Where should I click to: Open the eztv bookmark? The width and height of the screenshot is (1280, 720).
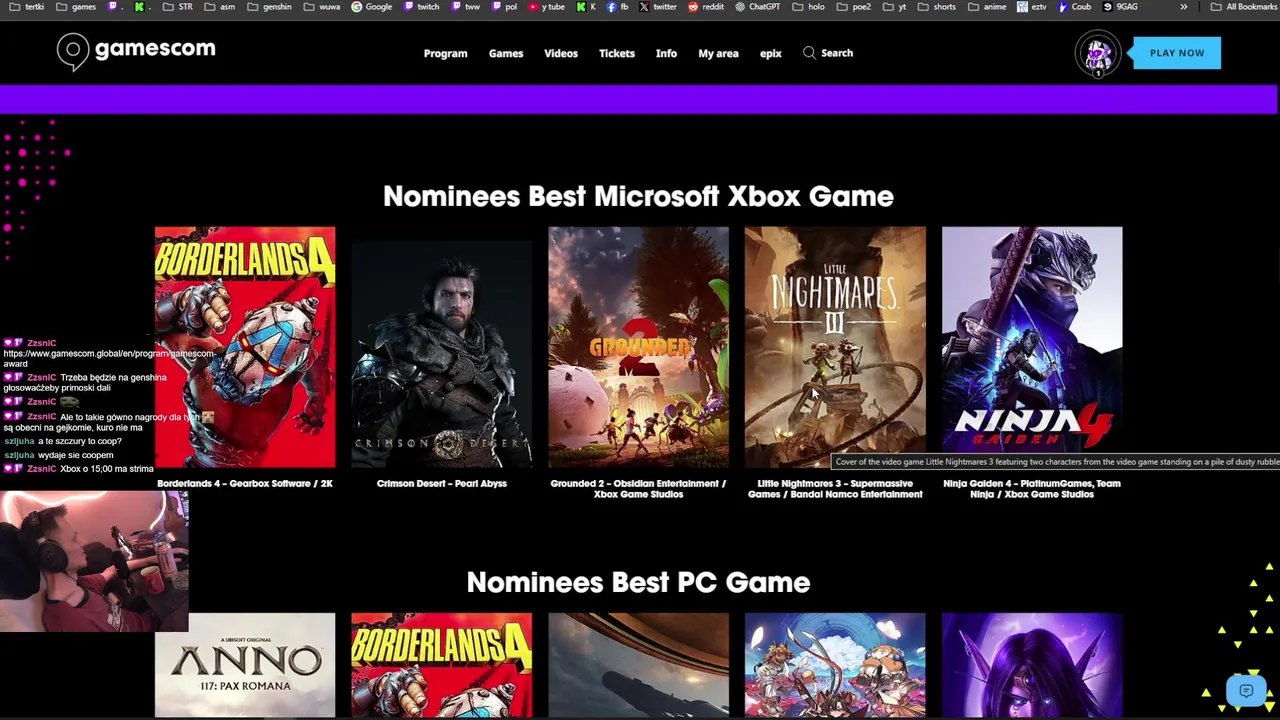tap(1031, 7)
